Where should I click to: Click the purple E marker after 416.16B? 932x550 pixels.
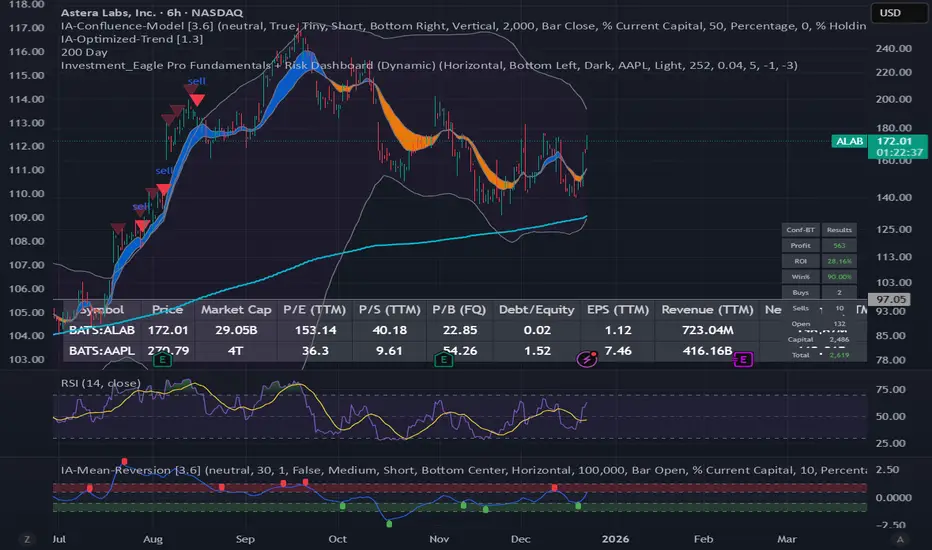[743, 359]
